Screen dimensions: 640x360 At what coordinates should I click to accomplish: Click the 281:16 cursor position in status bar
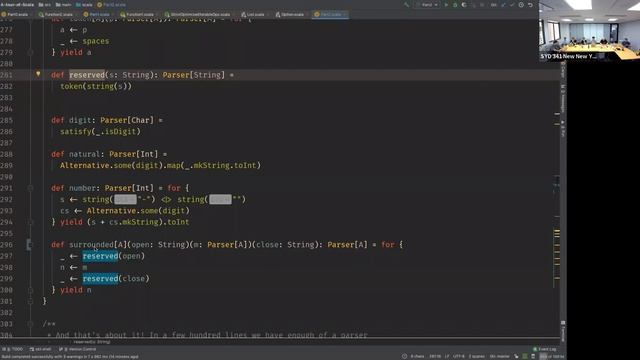tap(435, 356)
